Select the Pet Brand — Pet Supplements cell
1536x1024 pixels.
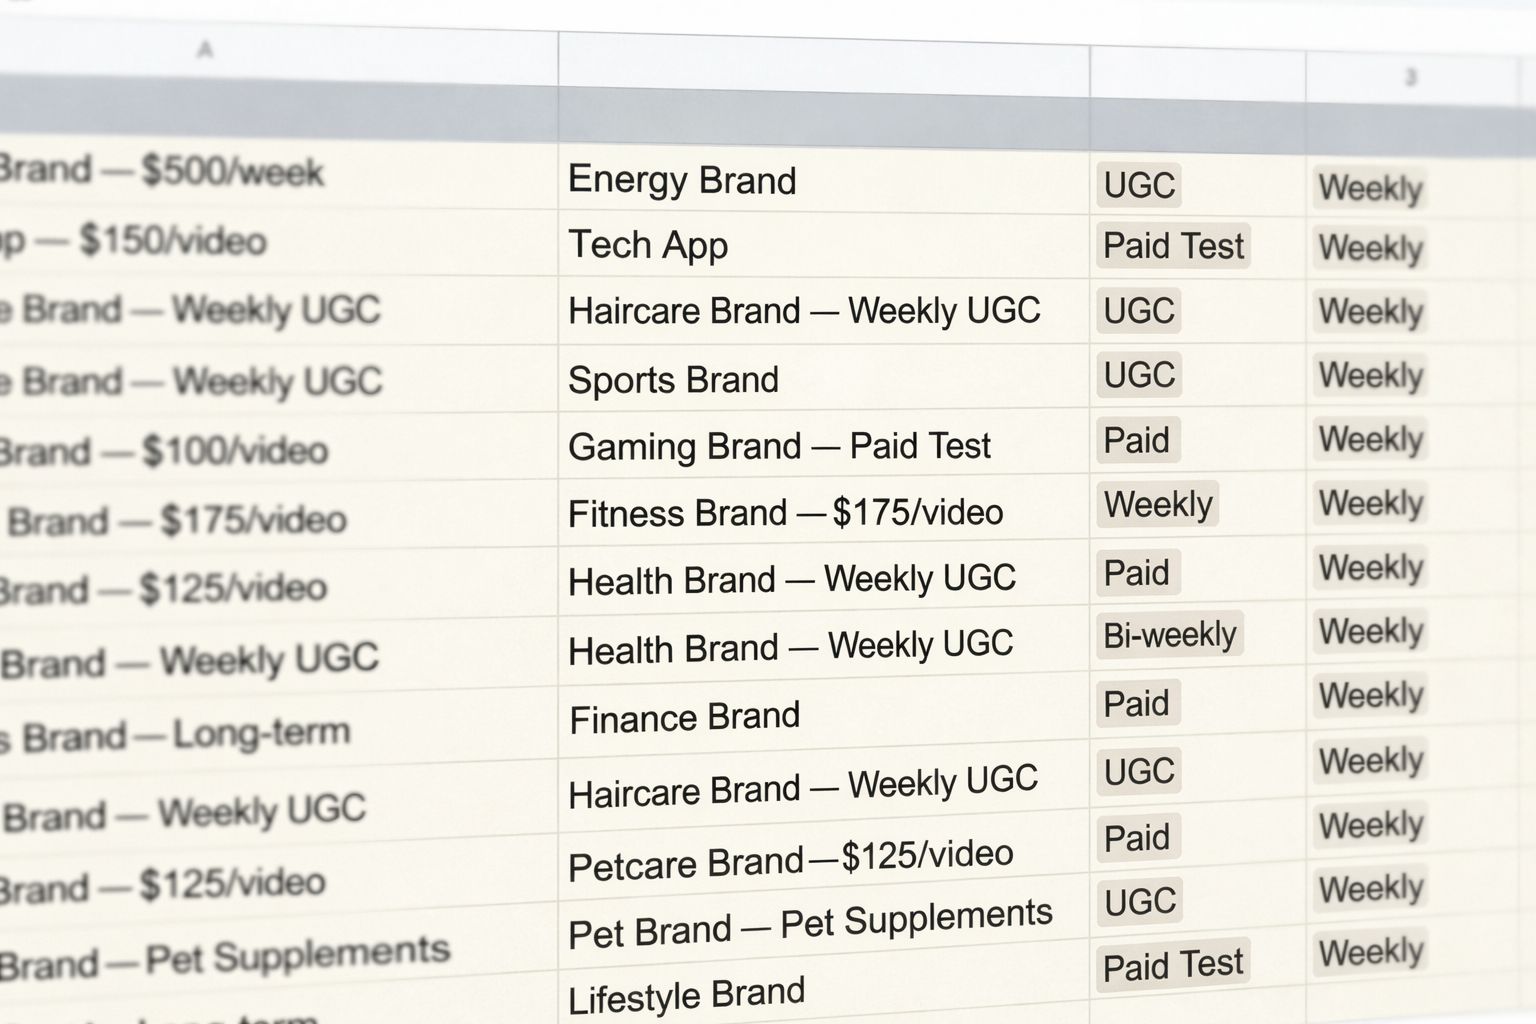point(823,925)
